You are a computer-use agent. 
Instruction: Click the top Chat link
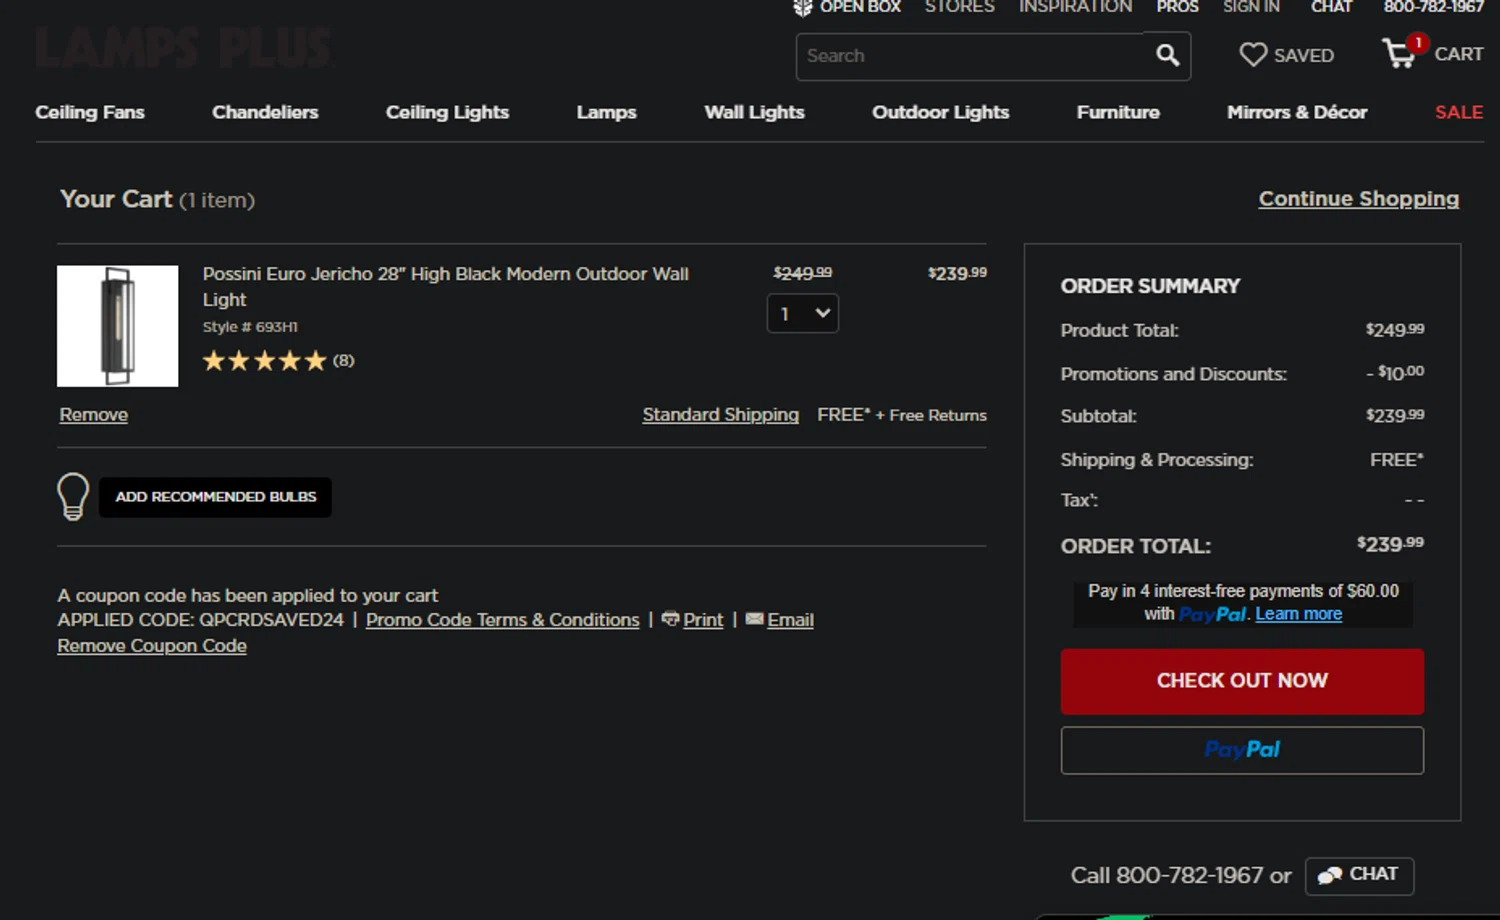[1331, 7]
